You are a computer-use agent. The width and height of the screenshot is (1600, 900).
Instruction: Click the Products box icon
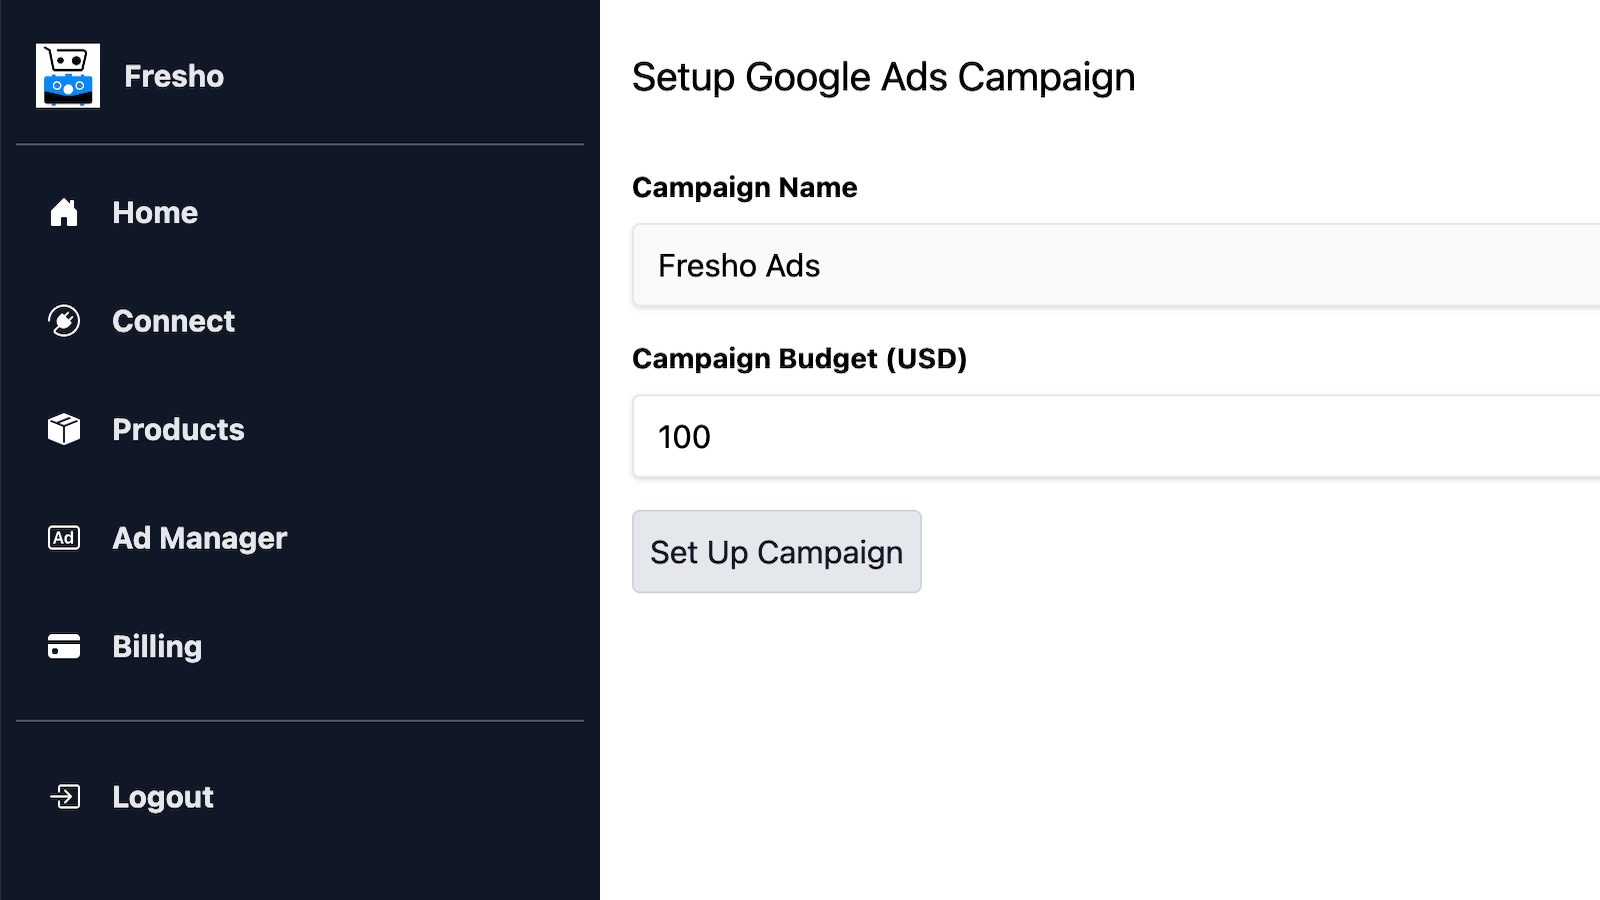tap(64, 429)
